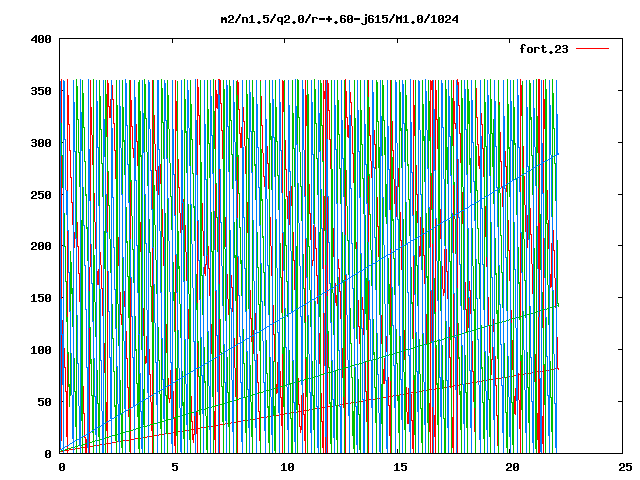Click x-axis label 5
This screenshot has width=640, height=480.
pos(175,467)
